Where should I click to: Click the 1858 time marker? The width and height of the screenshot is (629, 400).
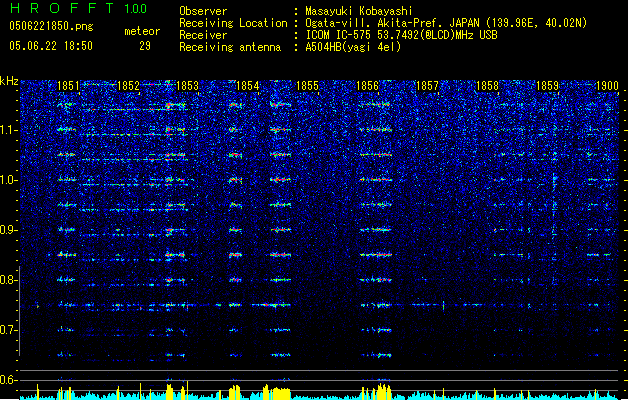tap(487, 86)
